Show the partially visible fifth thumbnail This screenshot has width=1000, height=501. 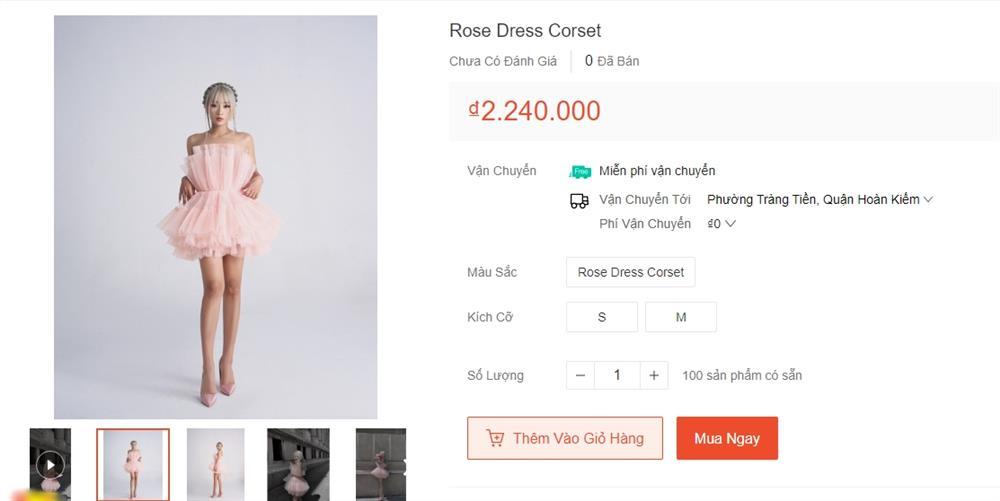click(381, 464)
